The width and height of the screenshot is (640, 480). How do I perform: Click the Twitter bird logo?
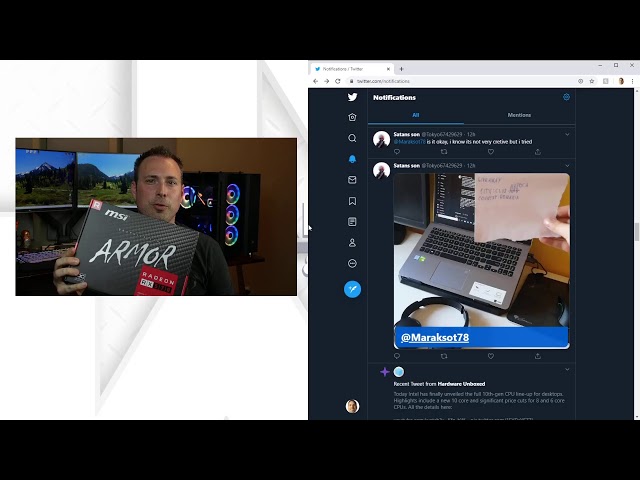352,97
